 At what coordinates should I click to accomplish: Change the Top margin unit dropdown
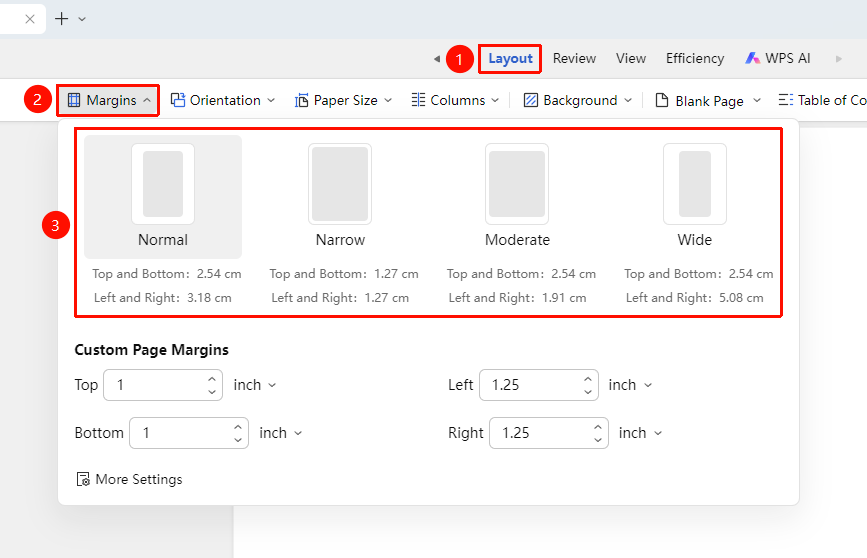pos(254,385)
